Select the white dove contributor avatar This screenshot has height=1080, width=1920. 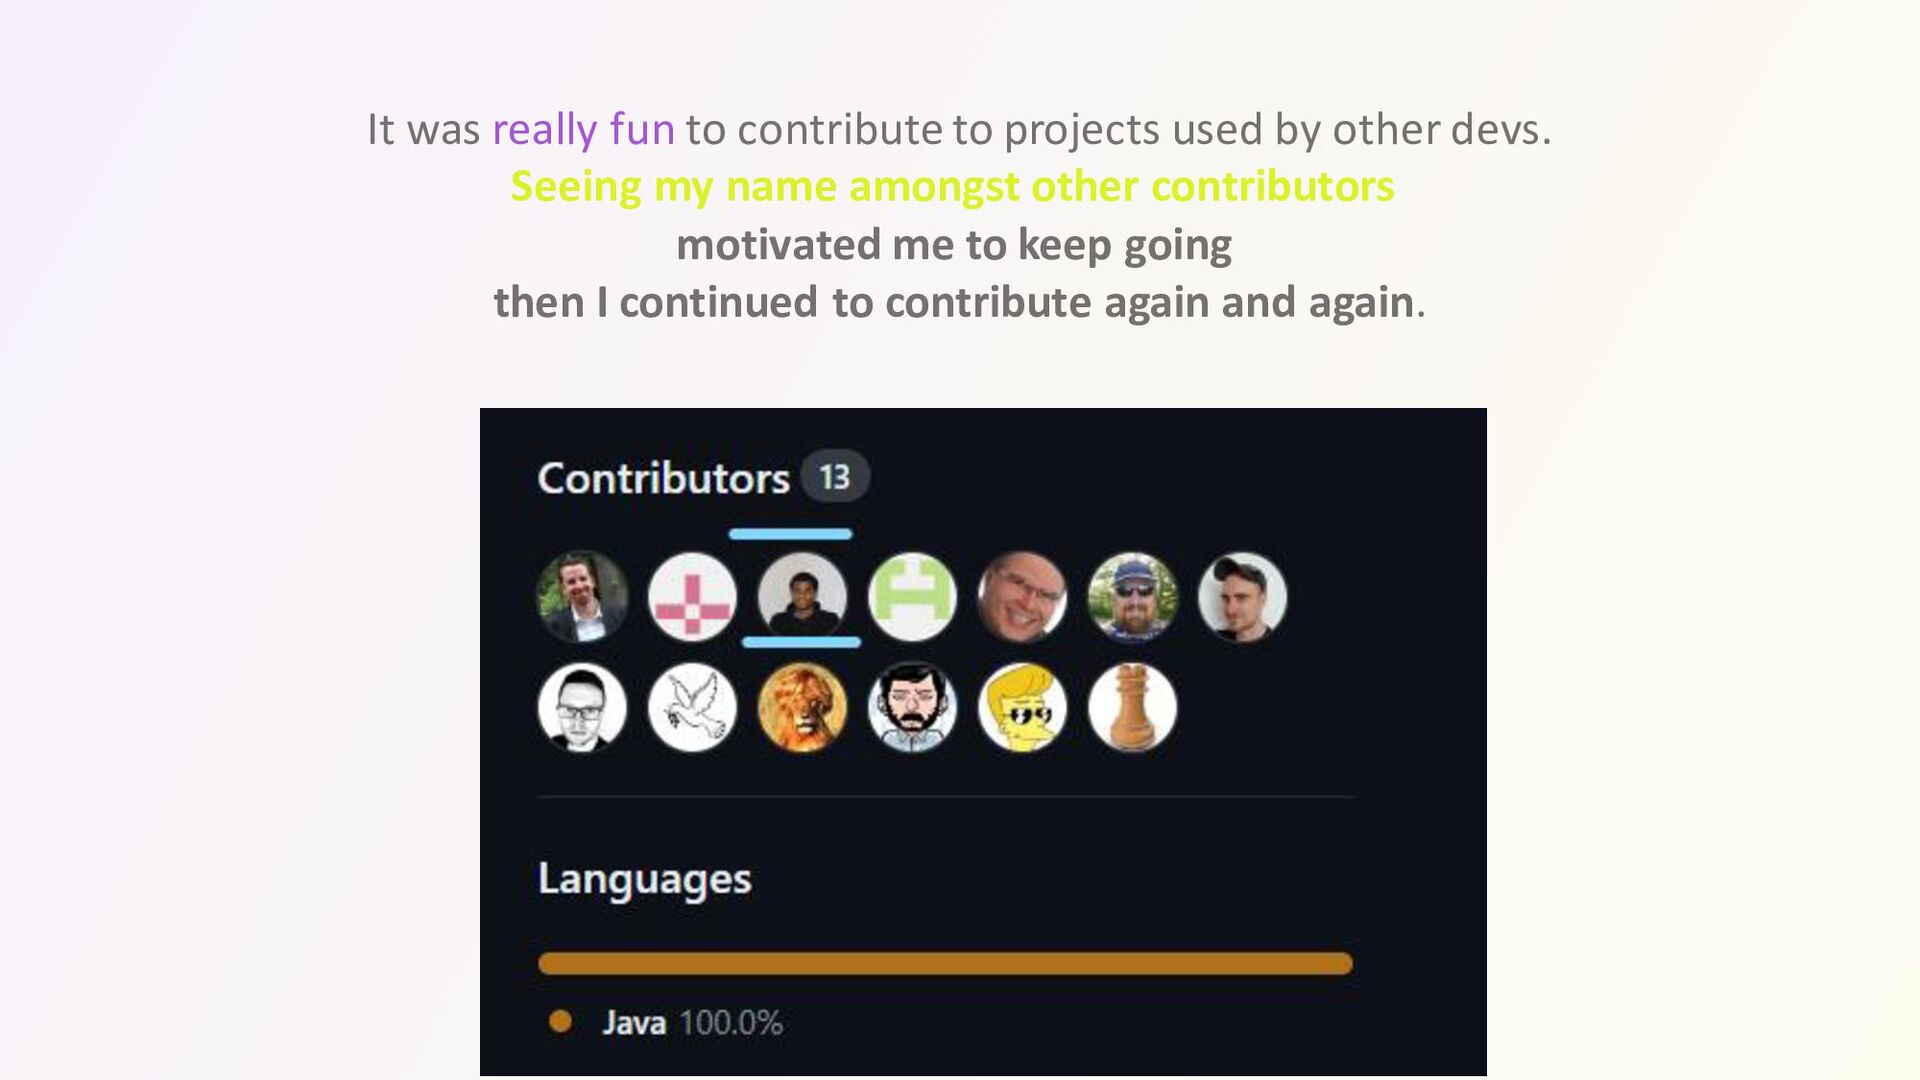point(692,707)
